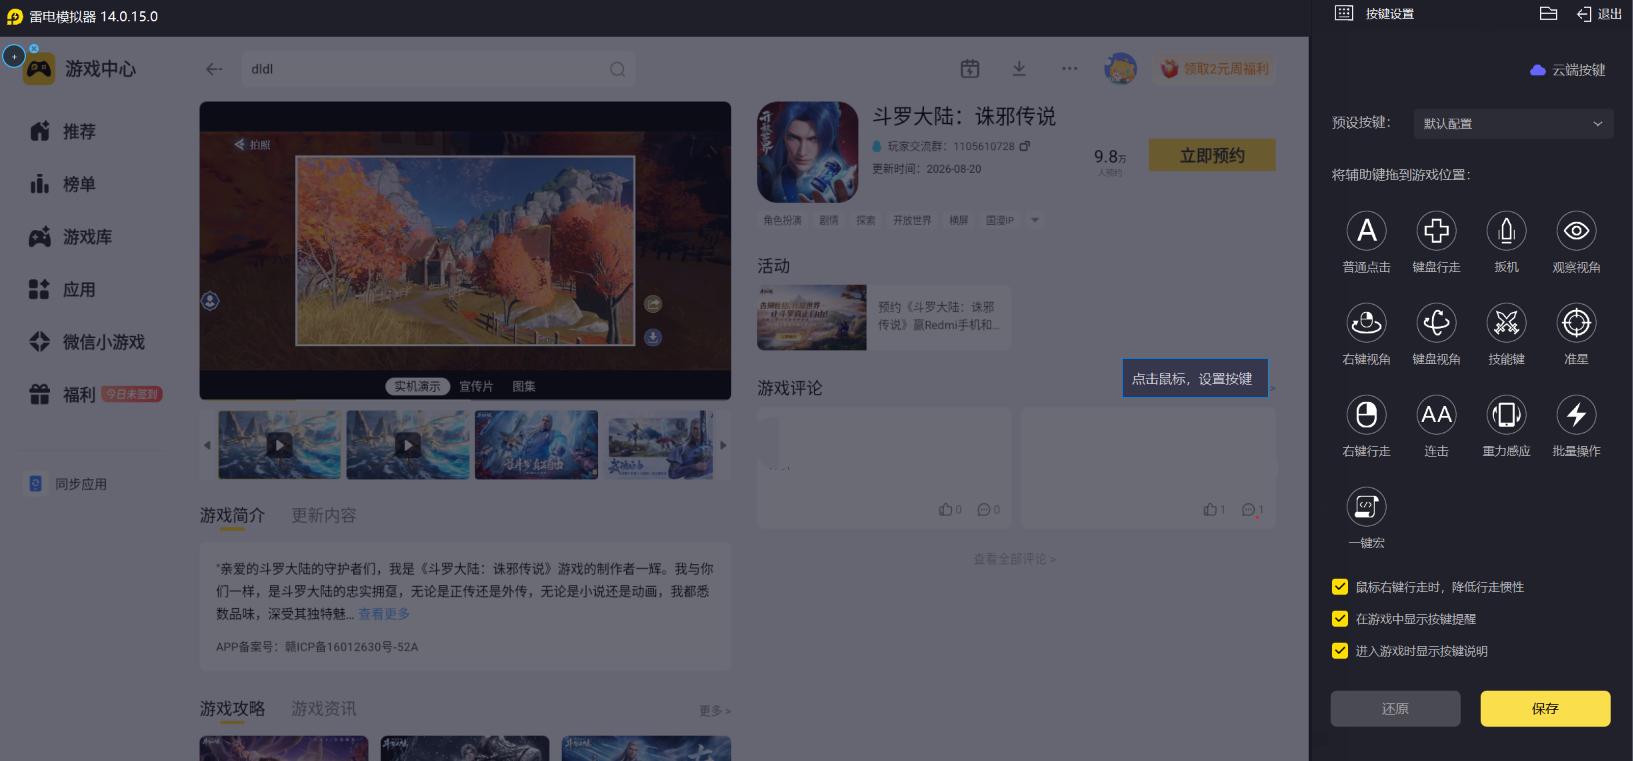Open the calendar reservation icon
Screen dimensions: 1633x761
coord(970,68)
